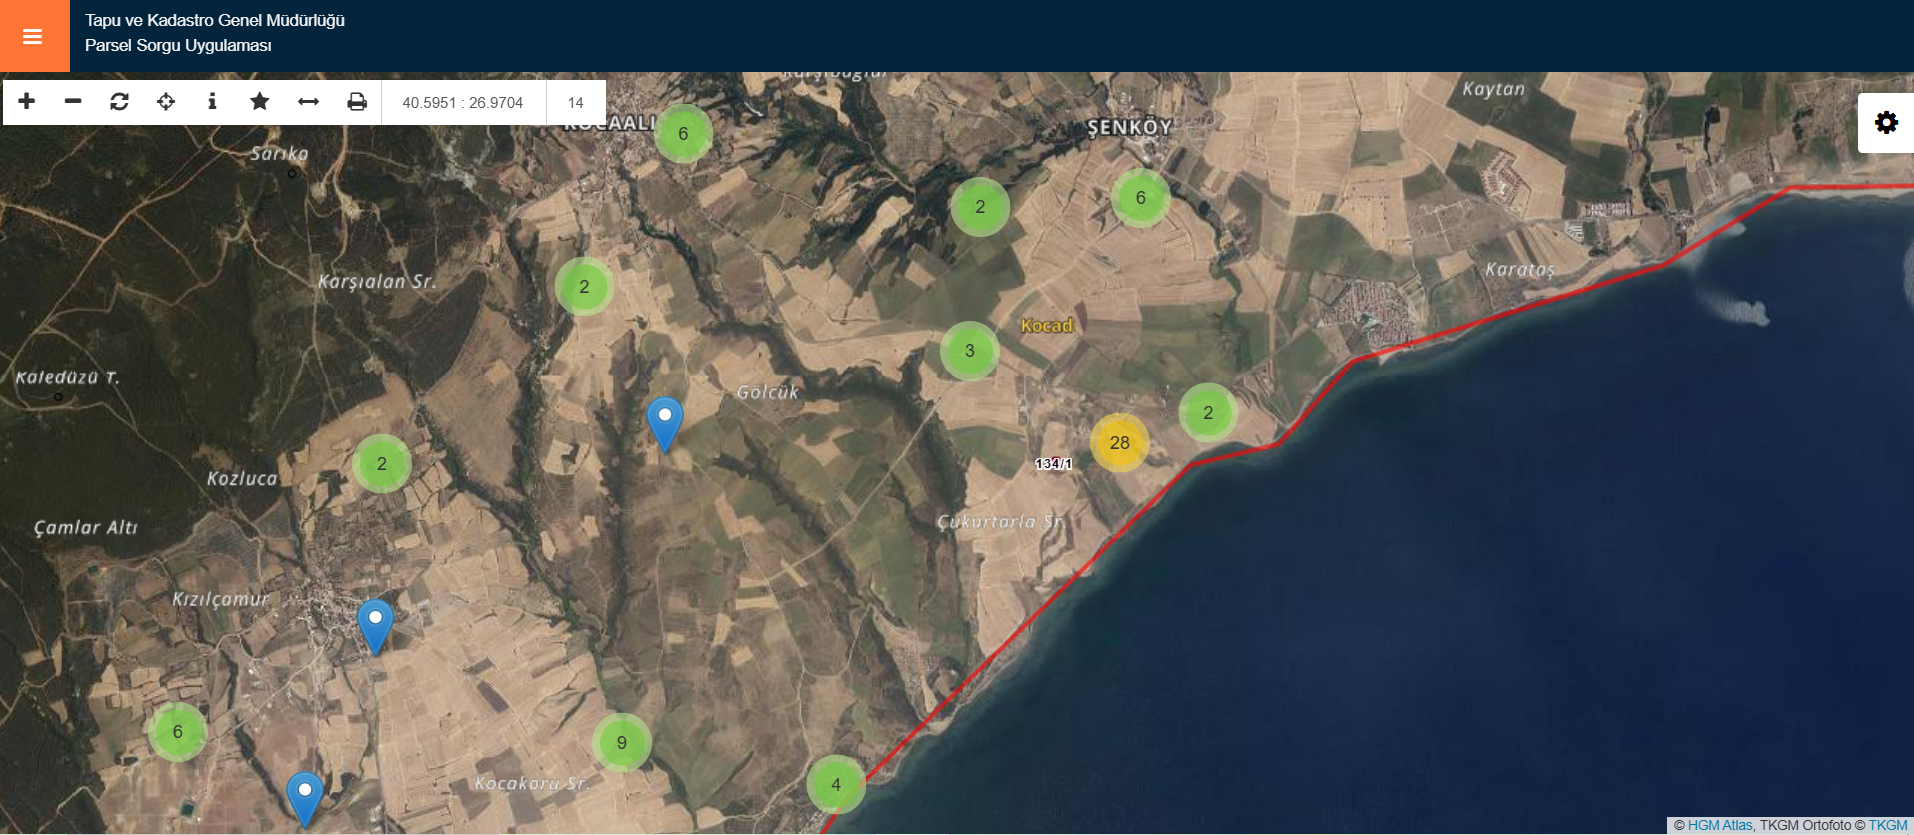Image resolution: width=1914 pixels, height=835 pixels.
Task: Click the HGM Atlas attribution link
Action: coord(1719,825)
